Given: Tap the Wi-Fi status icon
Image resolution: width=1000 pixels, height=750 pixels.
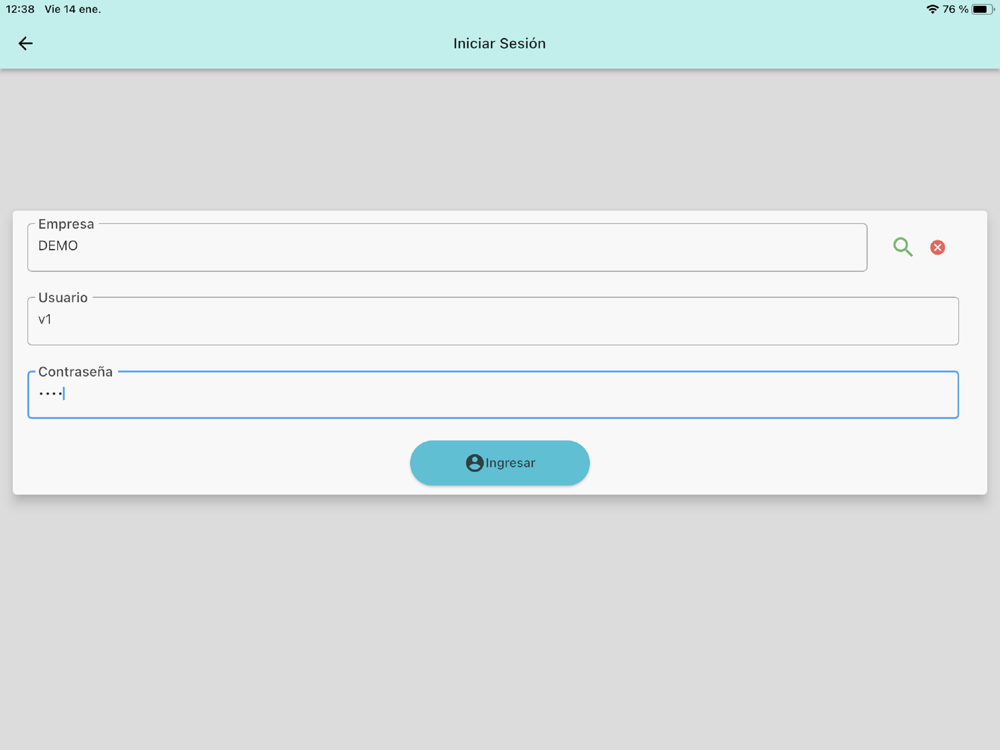Looking at the screenshot, I should pos(932,9).
